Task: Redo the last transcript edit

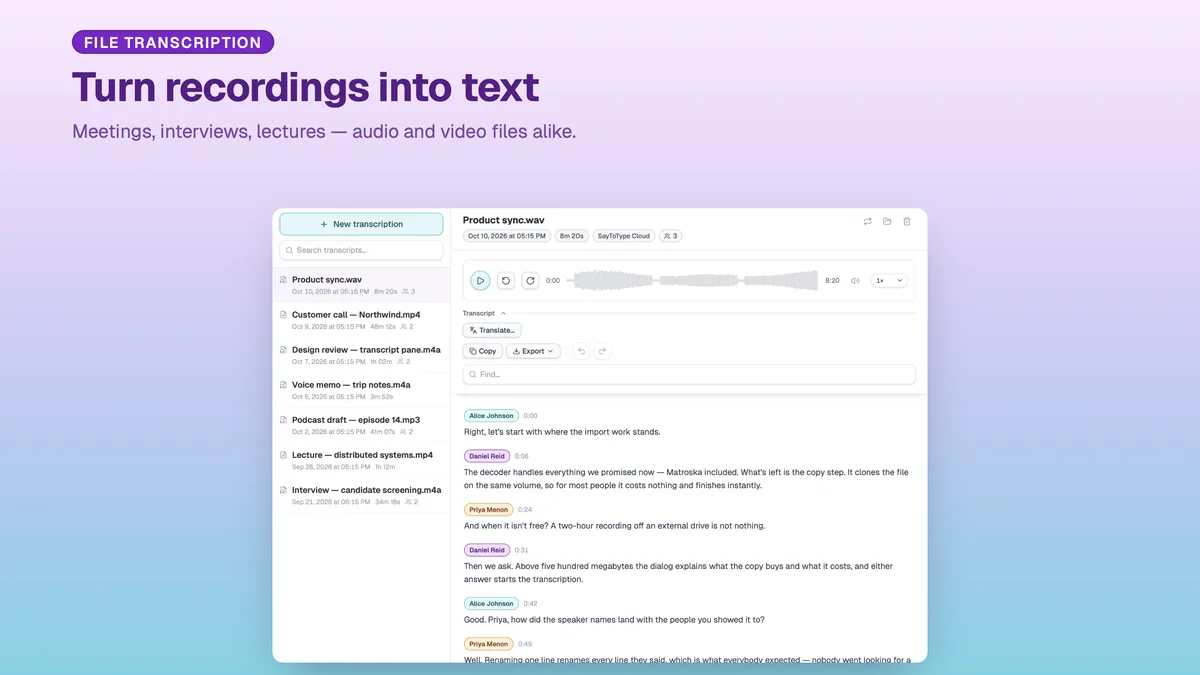Action: [602, 351]
